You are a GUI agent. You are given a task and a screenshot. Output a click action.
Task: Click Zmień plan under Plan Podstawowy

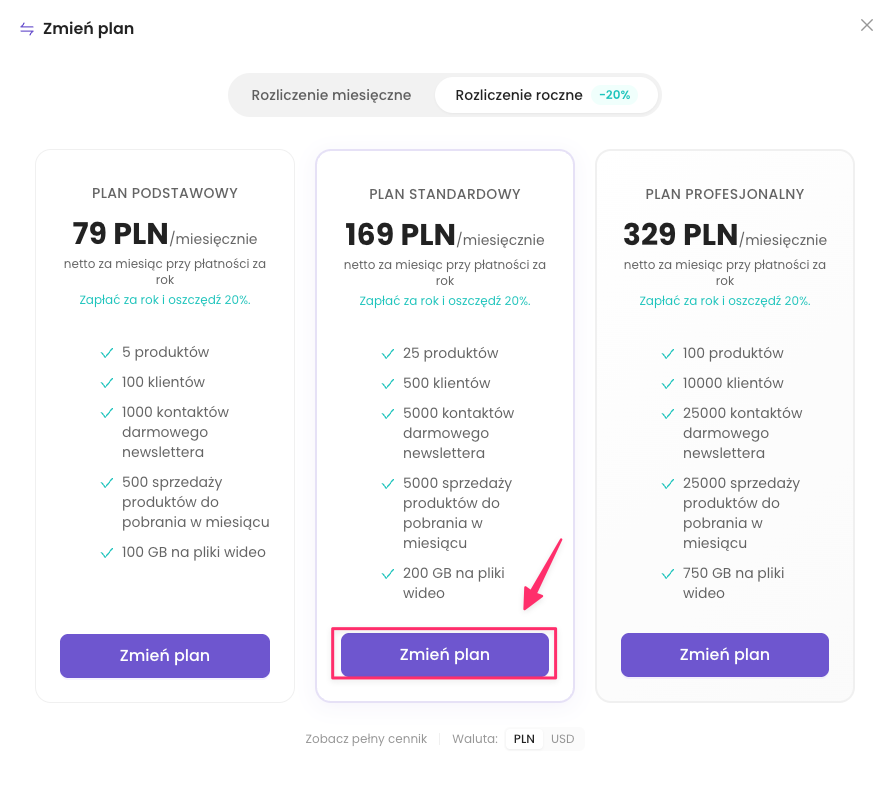coord(165,656)
